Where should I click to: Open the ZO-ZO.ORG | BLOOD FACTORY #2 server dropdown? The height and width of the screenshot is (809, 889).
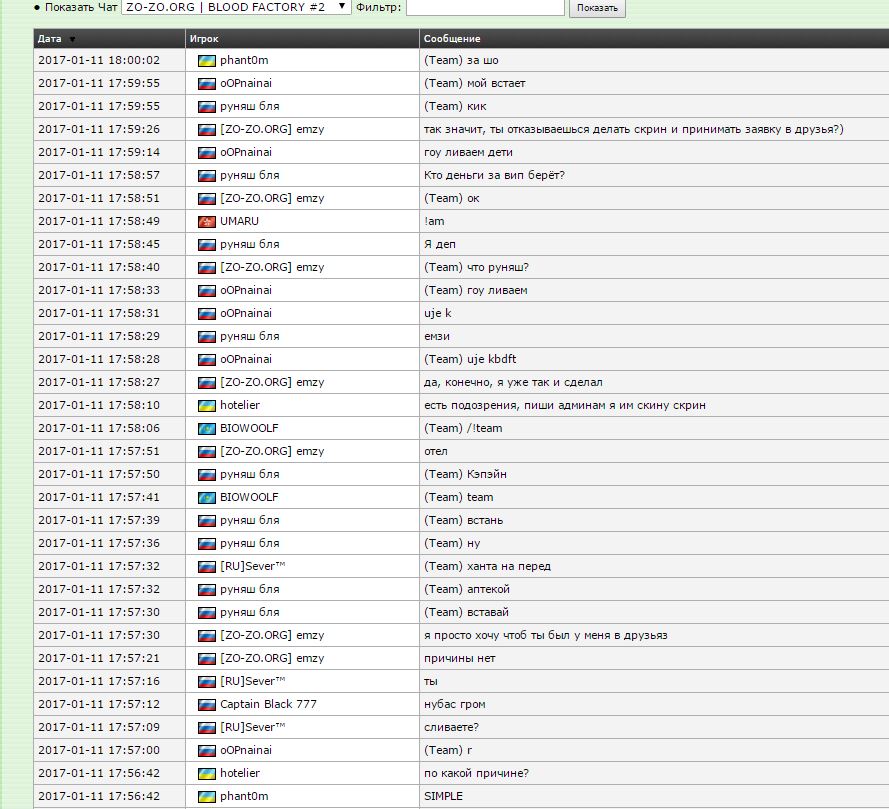[x=236, y=7]
